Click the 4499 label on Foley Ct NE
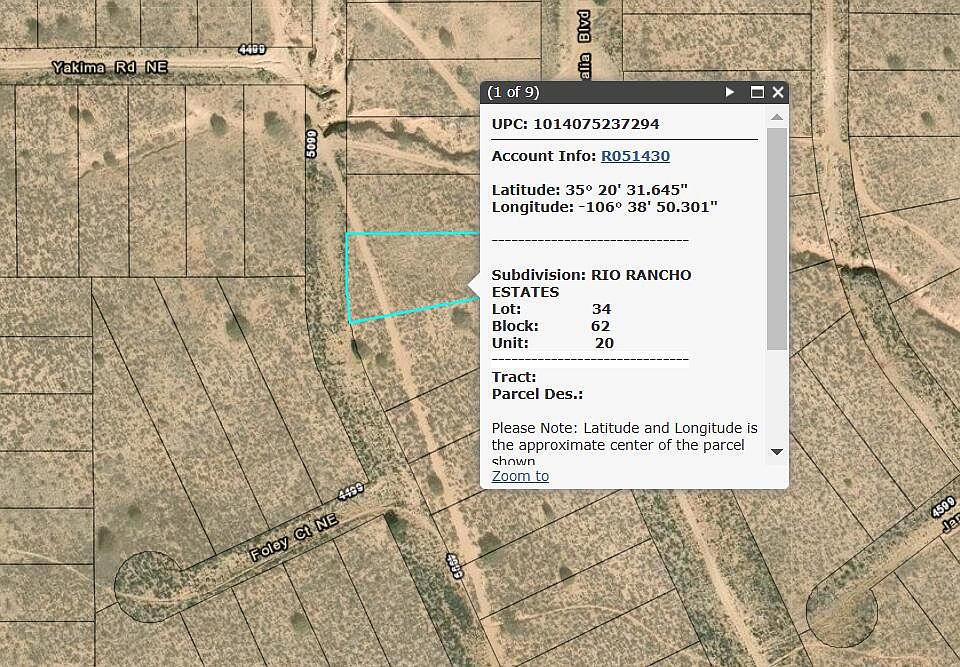This screenshot has width=960, height=667. click(351, 492)
